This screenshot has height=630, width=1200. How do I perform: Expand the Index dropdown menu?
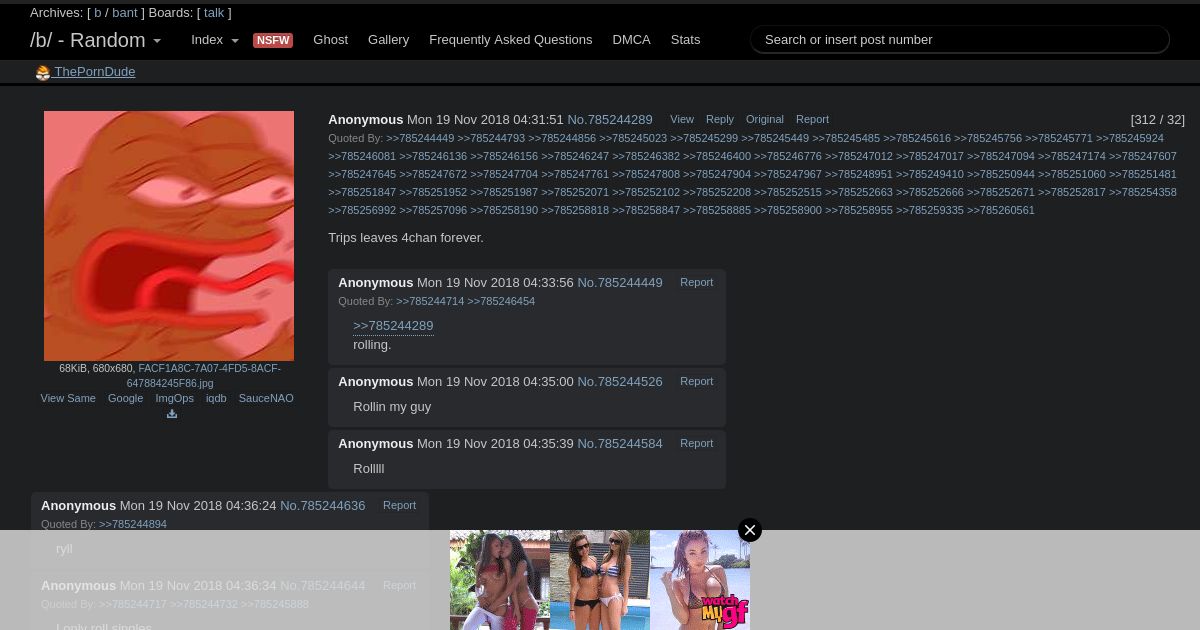(215, 40)
